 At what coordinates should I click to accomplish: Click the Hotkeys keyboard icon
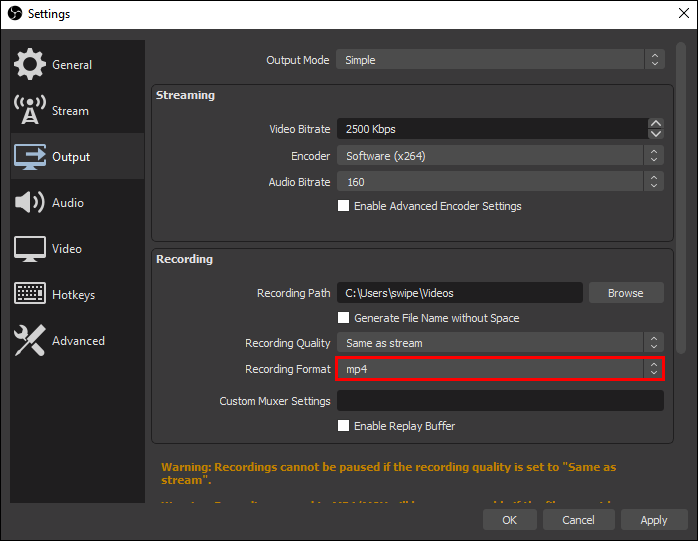[30, 295]
